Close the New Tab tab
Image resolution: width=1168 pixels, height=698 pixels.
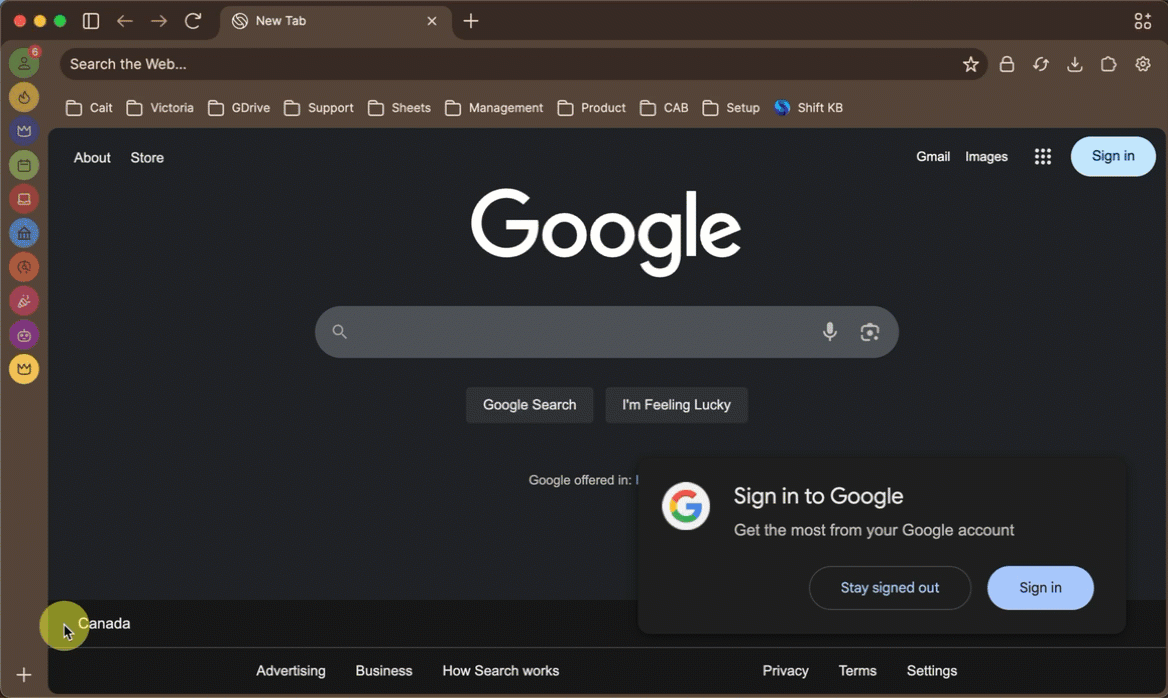tap(431, 21)
